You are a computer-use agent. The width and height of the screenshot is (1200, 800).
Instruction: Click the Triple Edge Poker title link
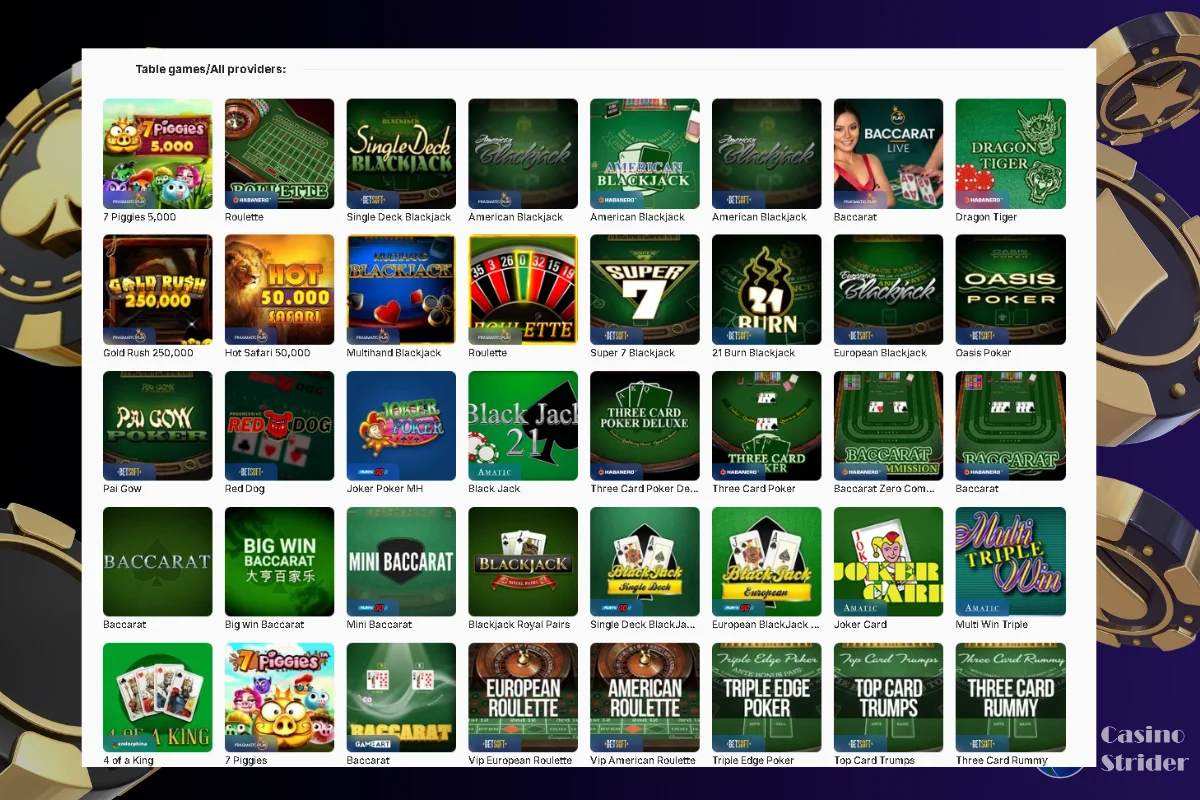point(752,761)
